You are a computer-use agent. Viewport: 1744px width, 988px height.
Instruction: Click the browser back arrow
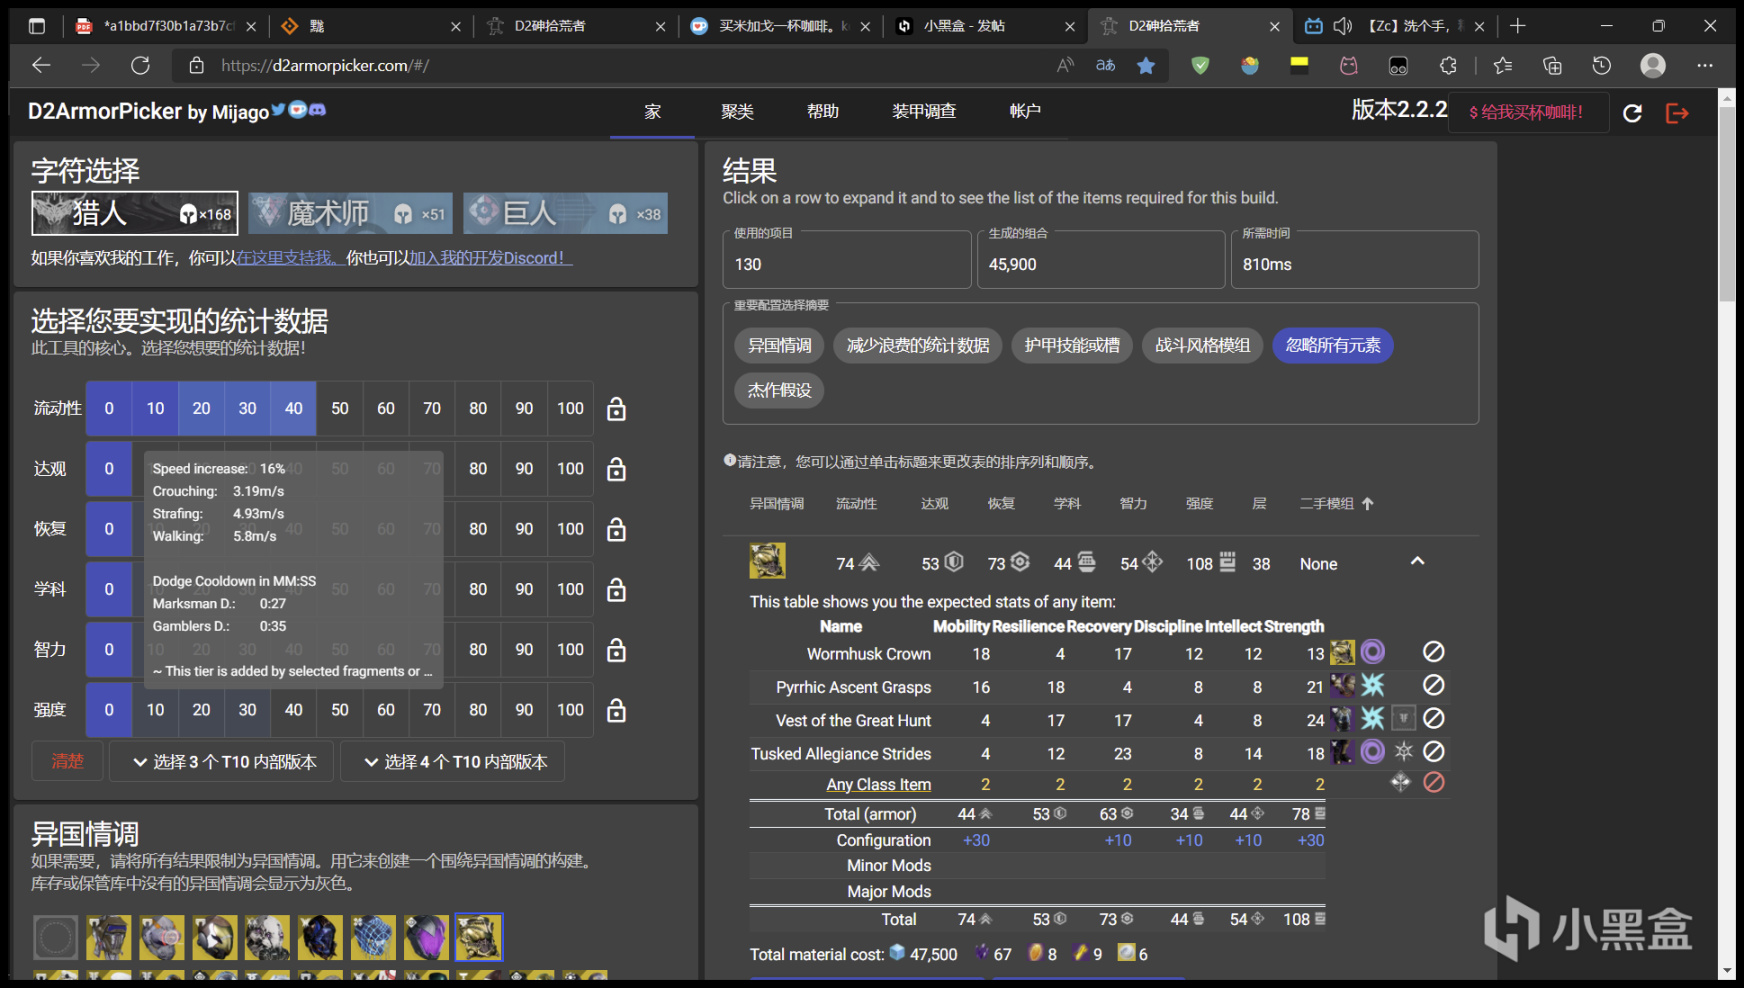(x=41, y=66)
